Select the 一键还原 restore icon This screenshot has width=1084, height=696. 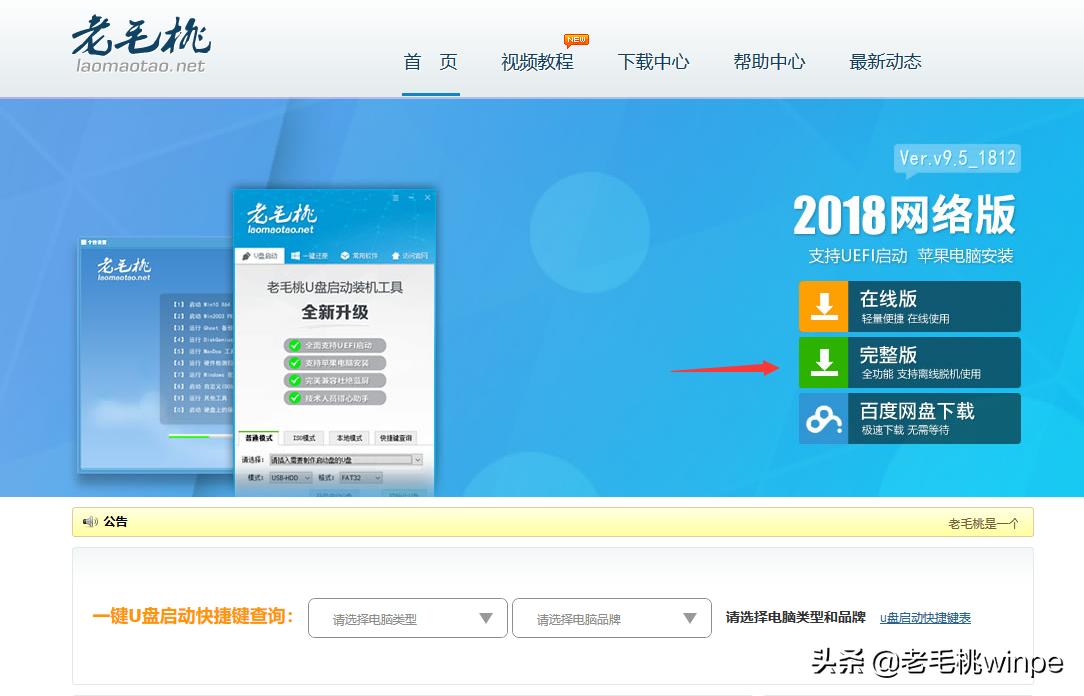point(294,256)
